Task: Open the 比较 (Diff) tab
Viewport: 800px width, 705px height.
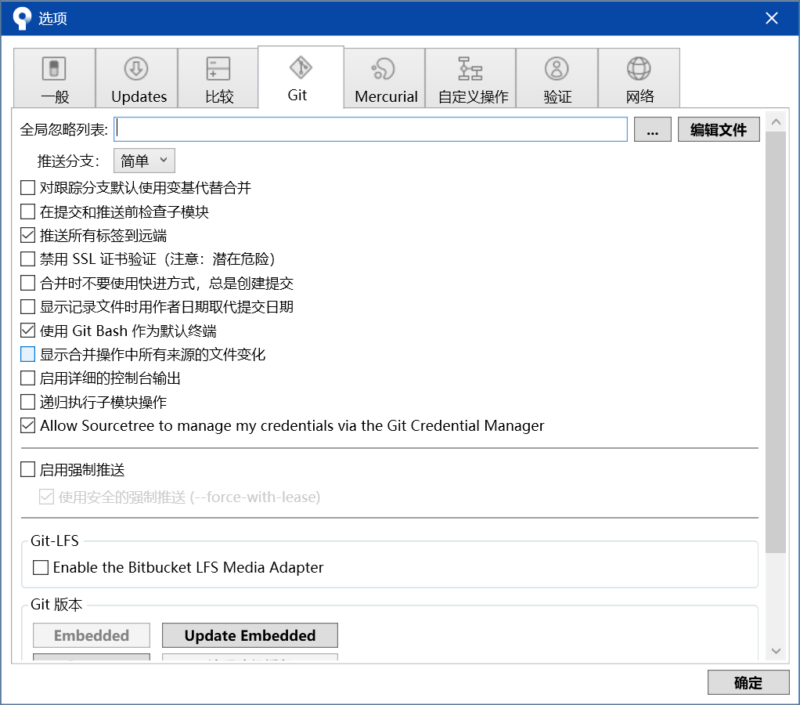Action: click(218, 78)
